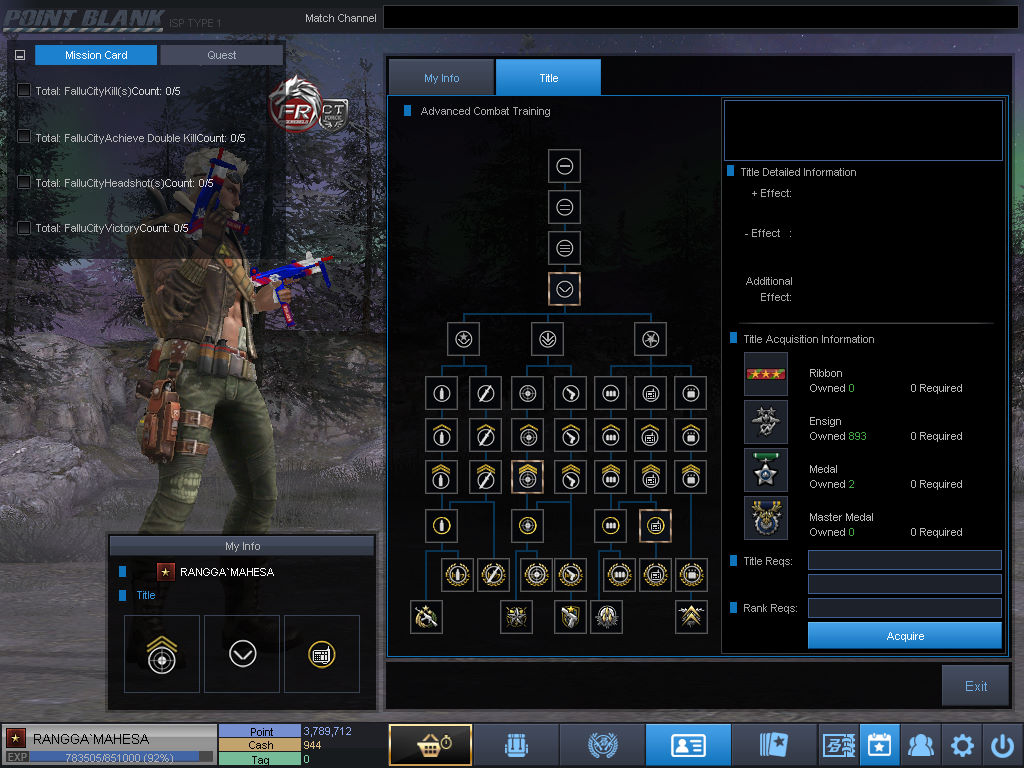Image resolution: width=1024 pixels, height=768 pixels.
Task: Switch to the My Info tab
Action: point(441,78)
